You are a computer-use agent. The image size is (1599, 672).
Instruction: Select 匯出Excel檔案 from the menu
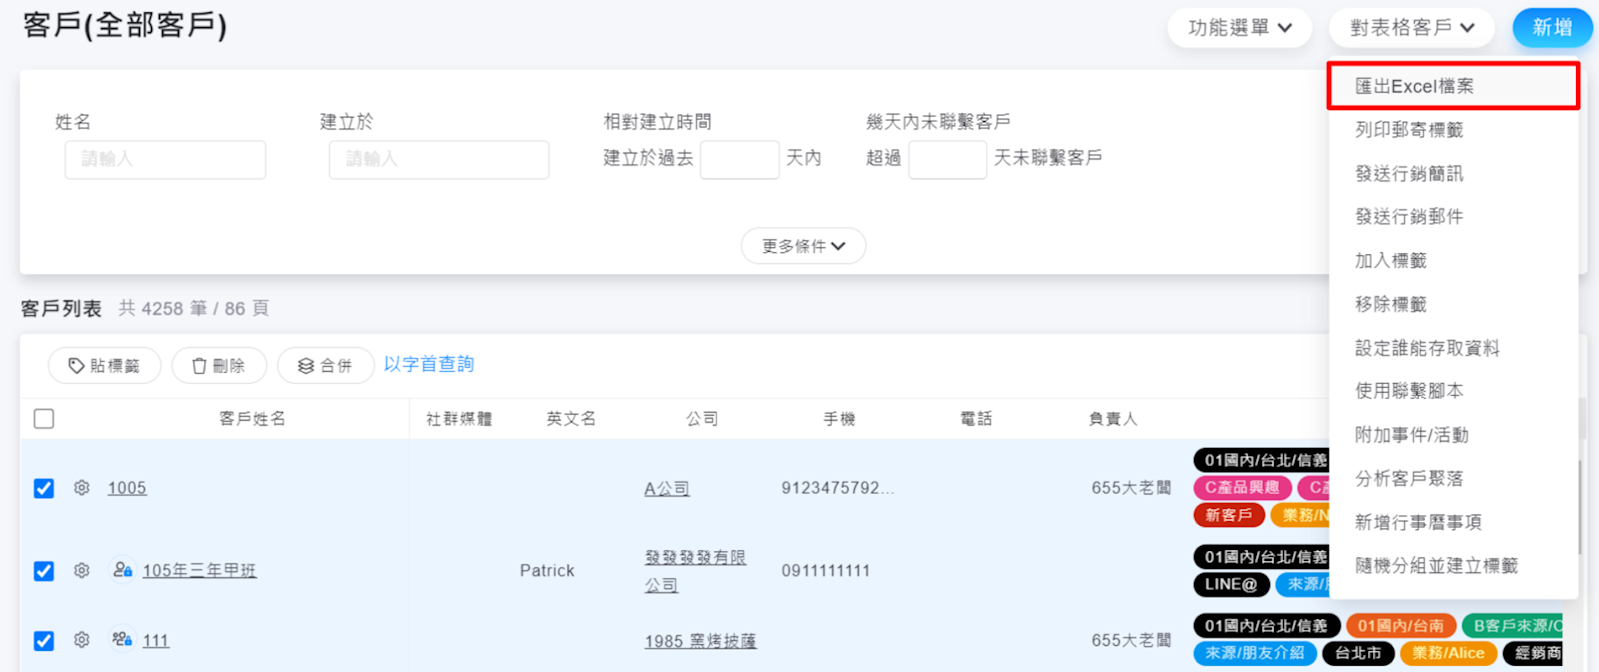click(1414, 86)
